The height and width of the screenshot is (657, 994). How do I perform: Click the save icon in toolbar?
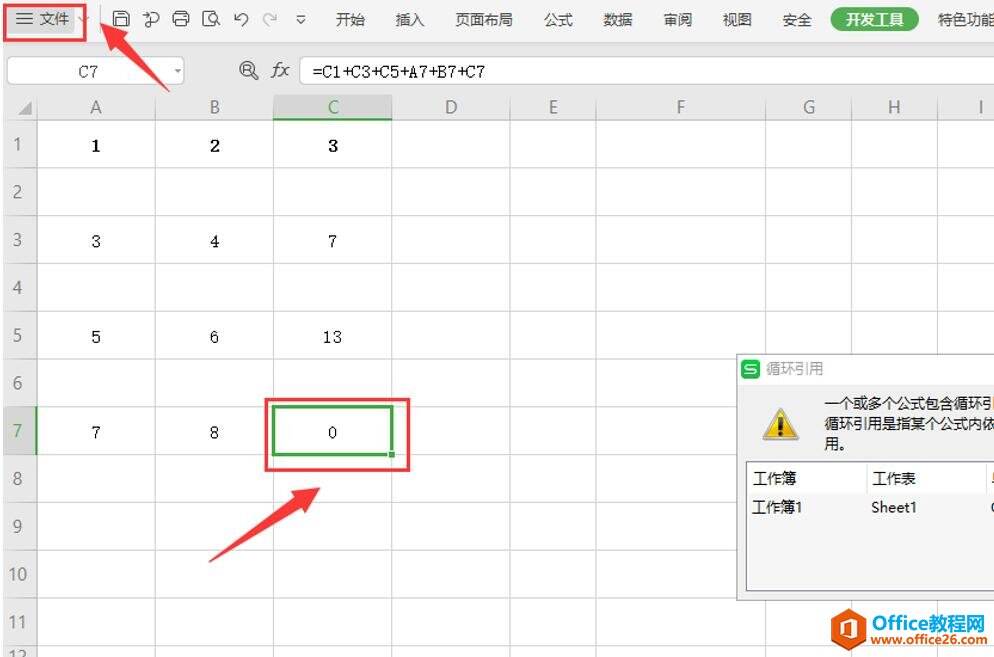click(121, 19)
